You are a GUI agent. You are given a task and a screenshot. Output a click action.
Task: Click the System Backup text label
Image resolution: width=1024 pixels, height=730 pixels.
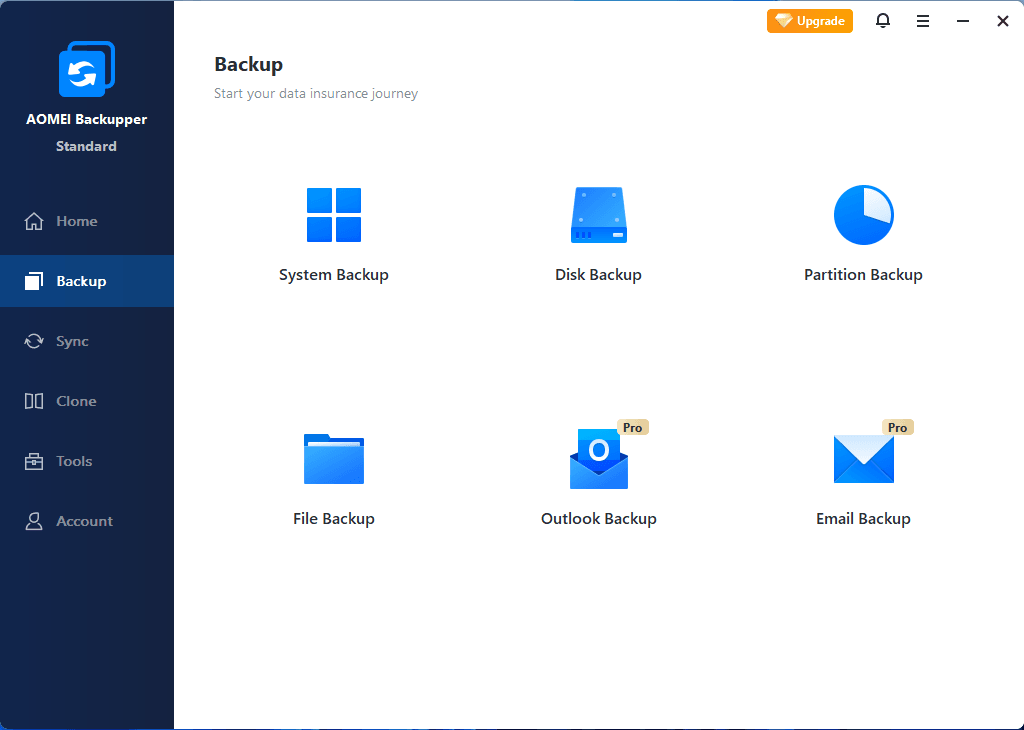(x=333, y=275)
